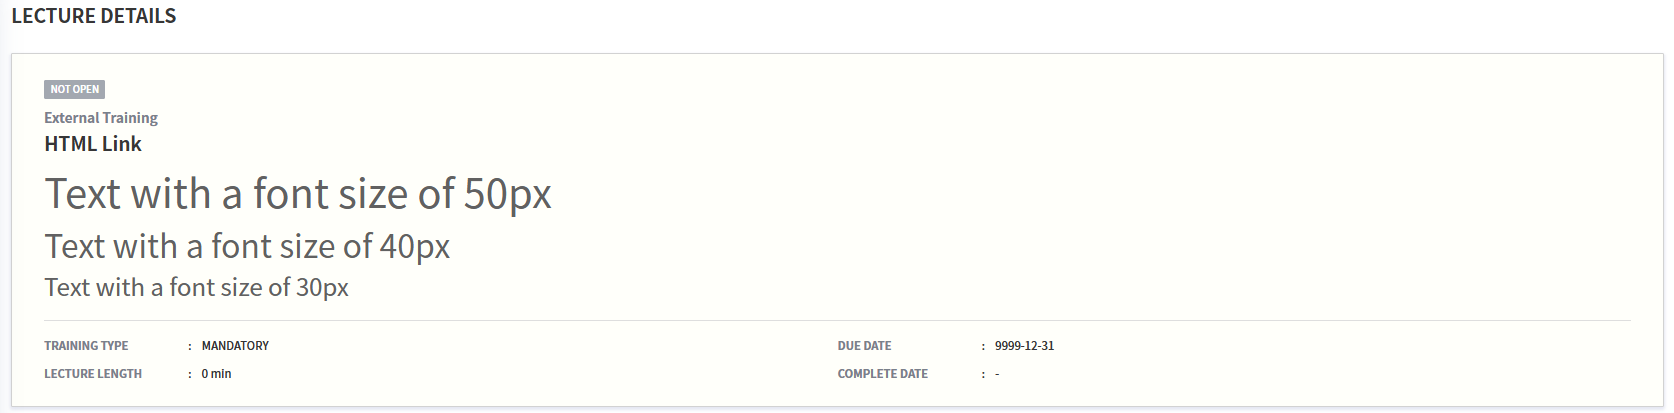Screen dimensions: 1674x413
Task: Select the 9999-12-31 due date value
Action: pyautogui.click(x=1024, y=346)
